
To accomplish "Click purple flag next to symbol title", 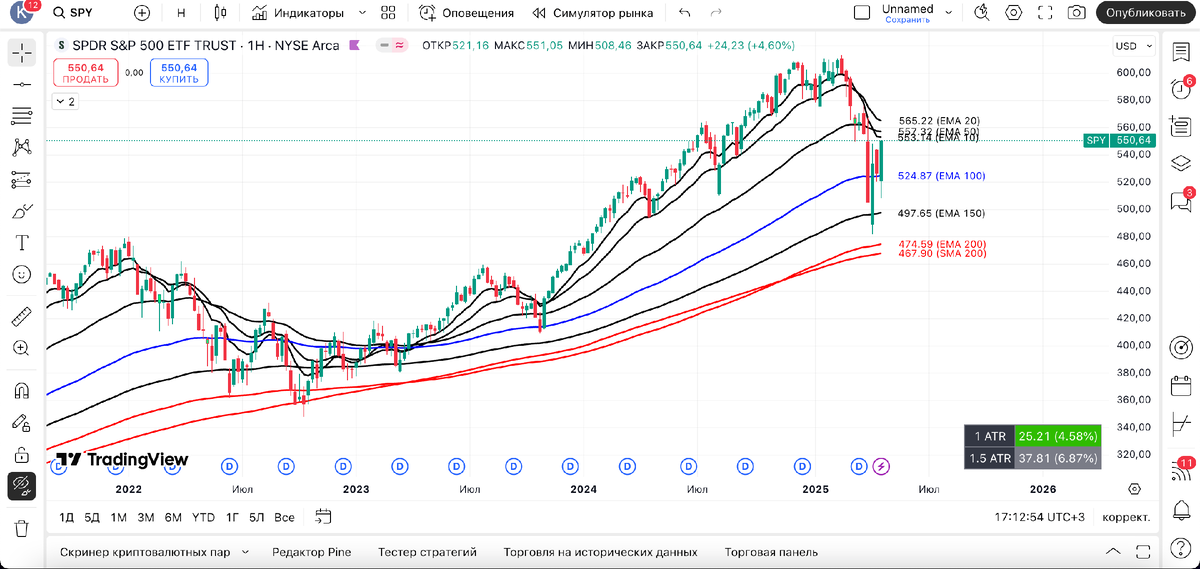I will 354,45.
